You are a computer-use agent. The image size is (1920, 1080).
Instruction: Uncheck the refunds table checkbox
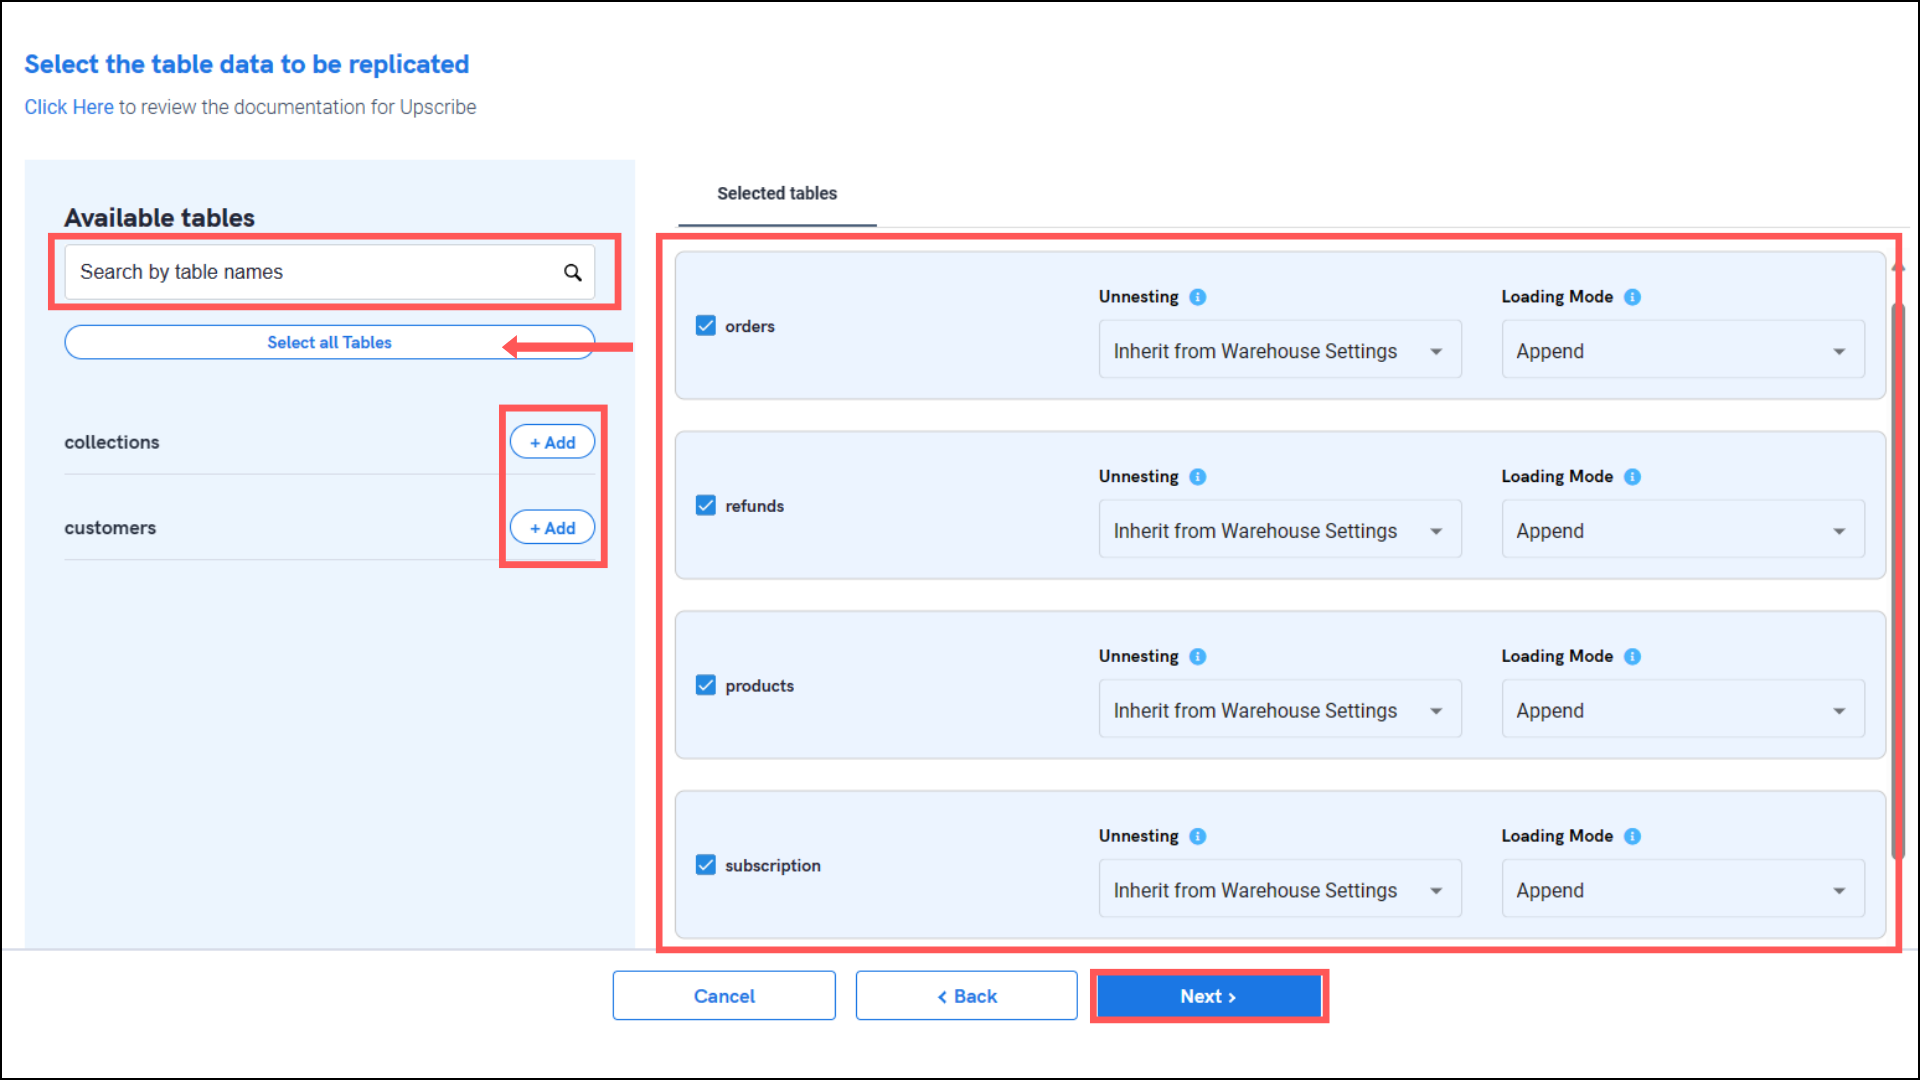(x=706, y=506)
